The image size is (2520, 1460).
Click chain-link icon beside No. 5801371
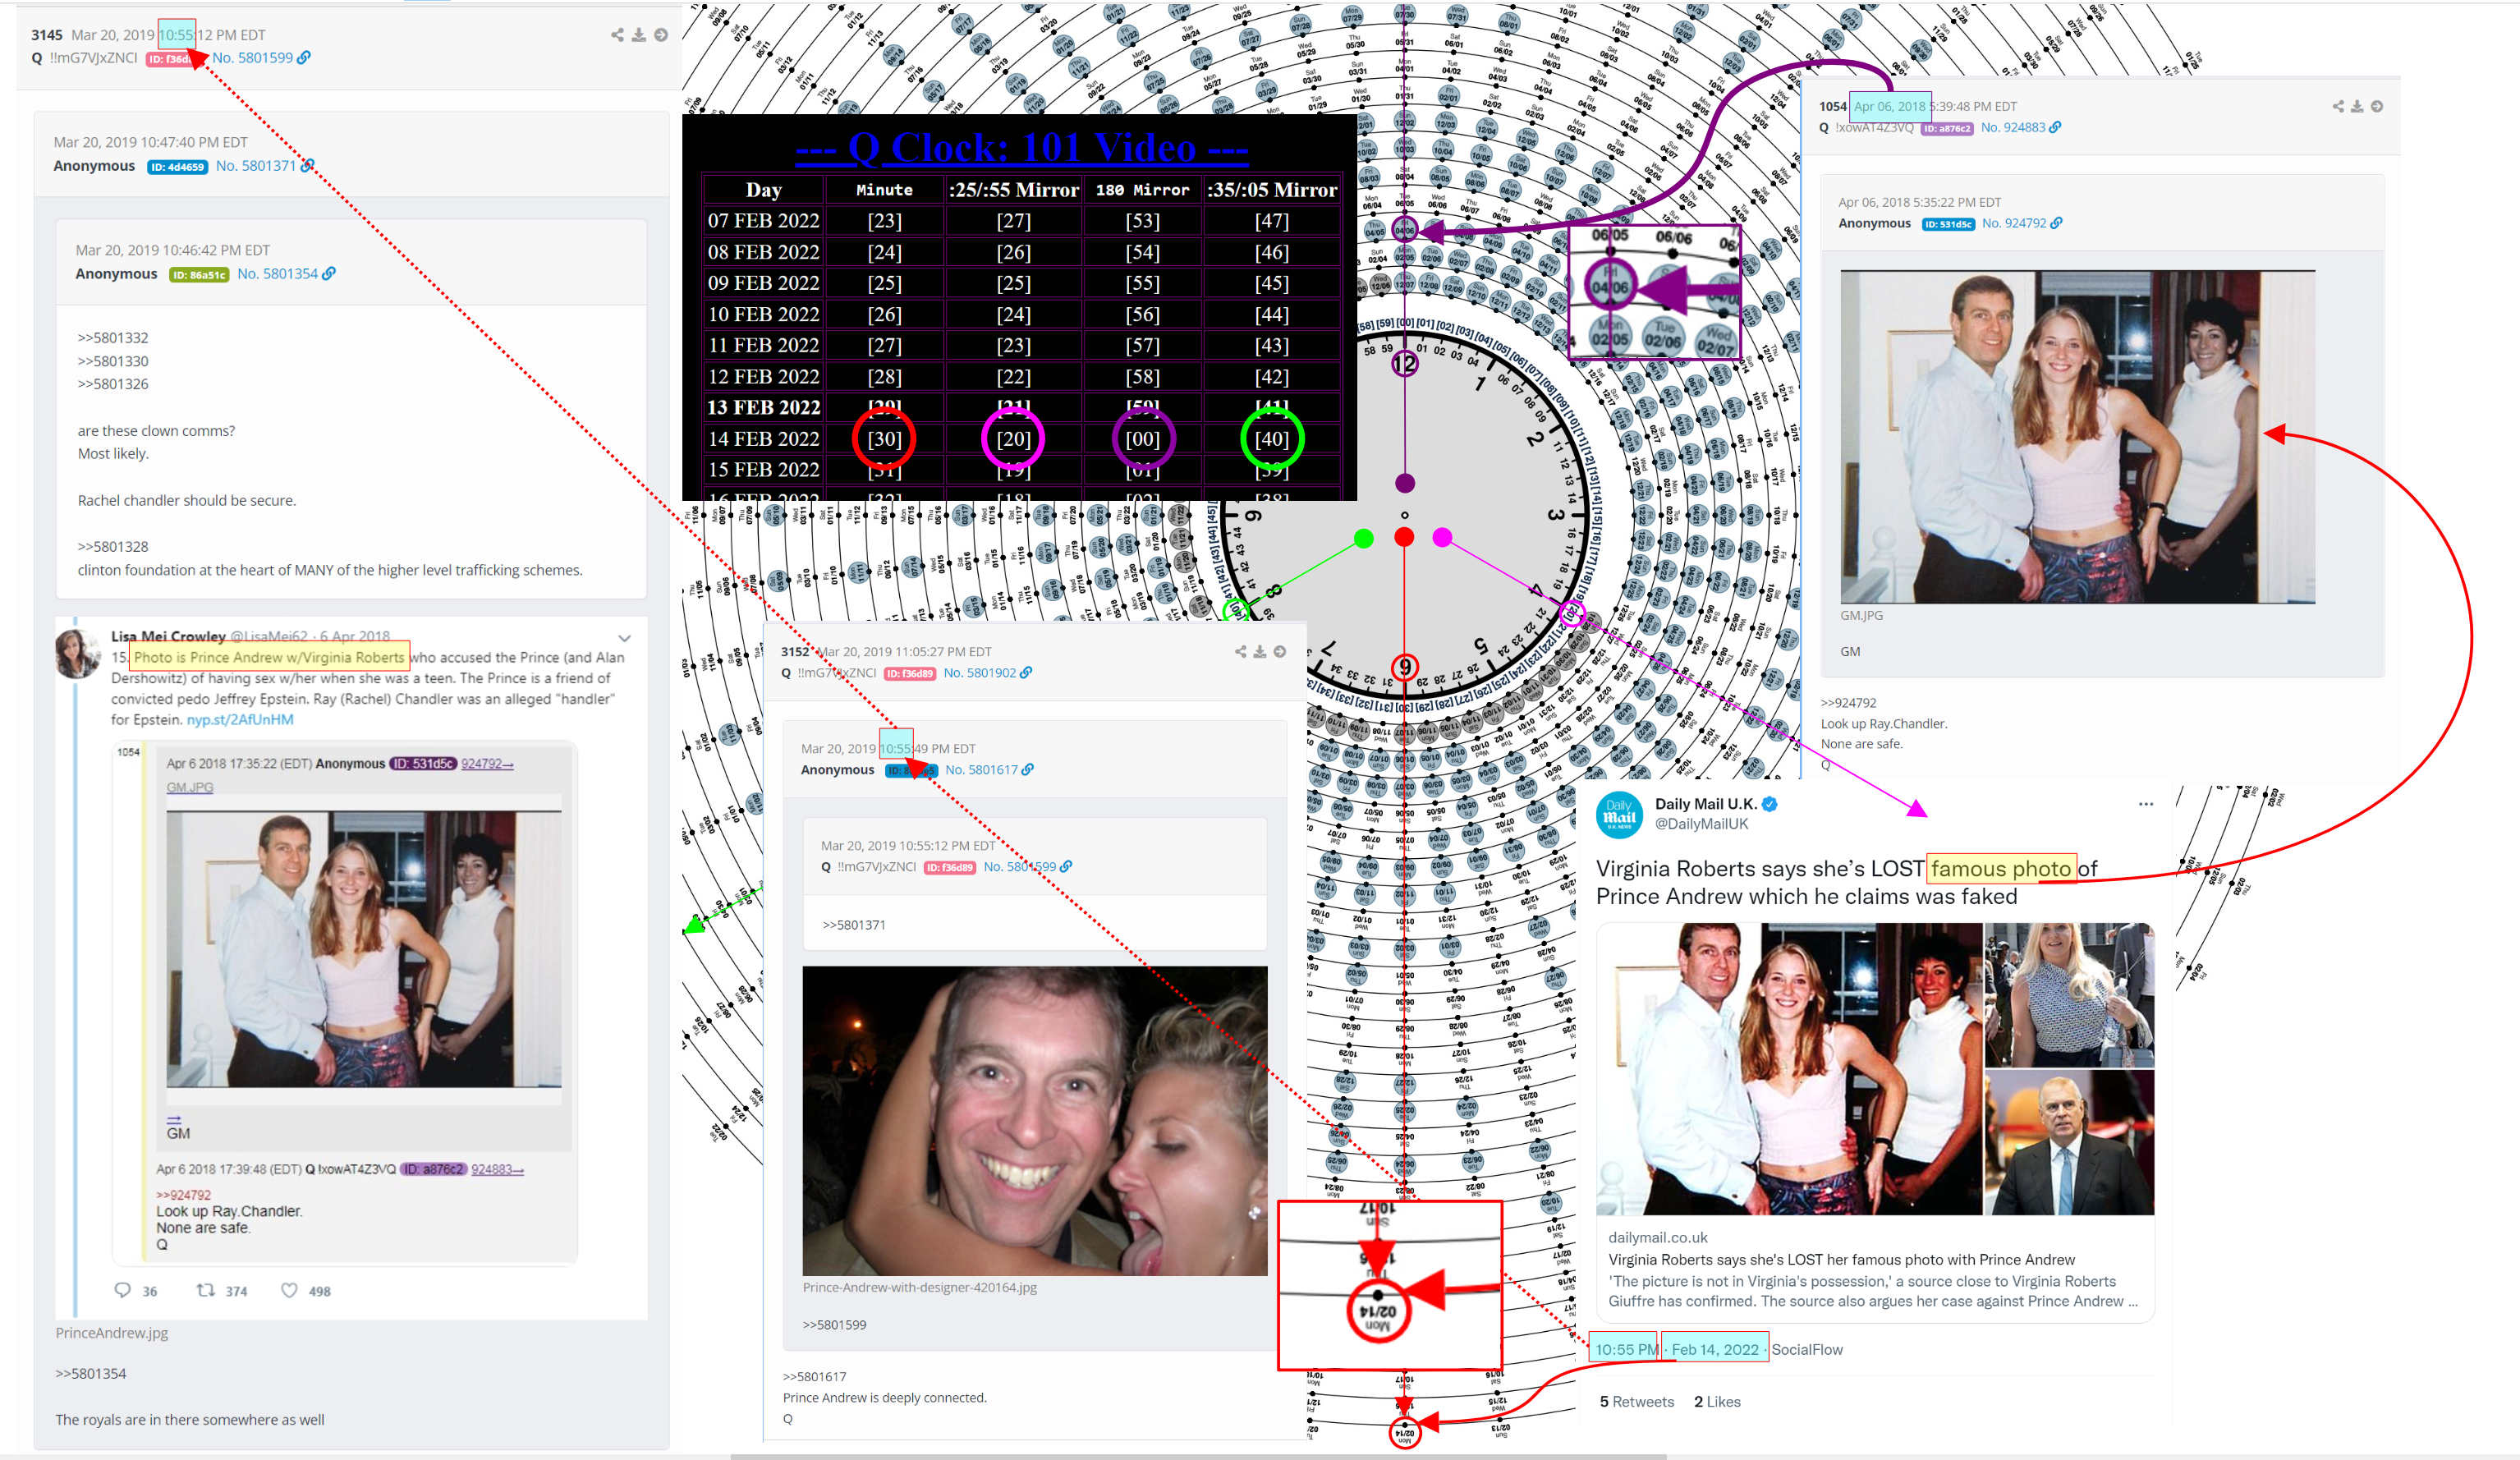(307, 166)
